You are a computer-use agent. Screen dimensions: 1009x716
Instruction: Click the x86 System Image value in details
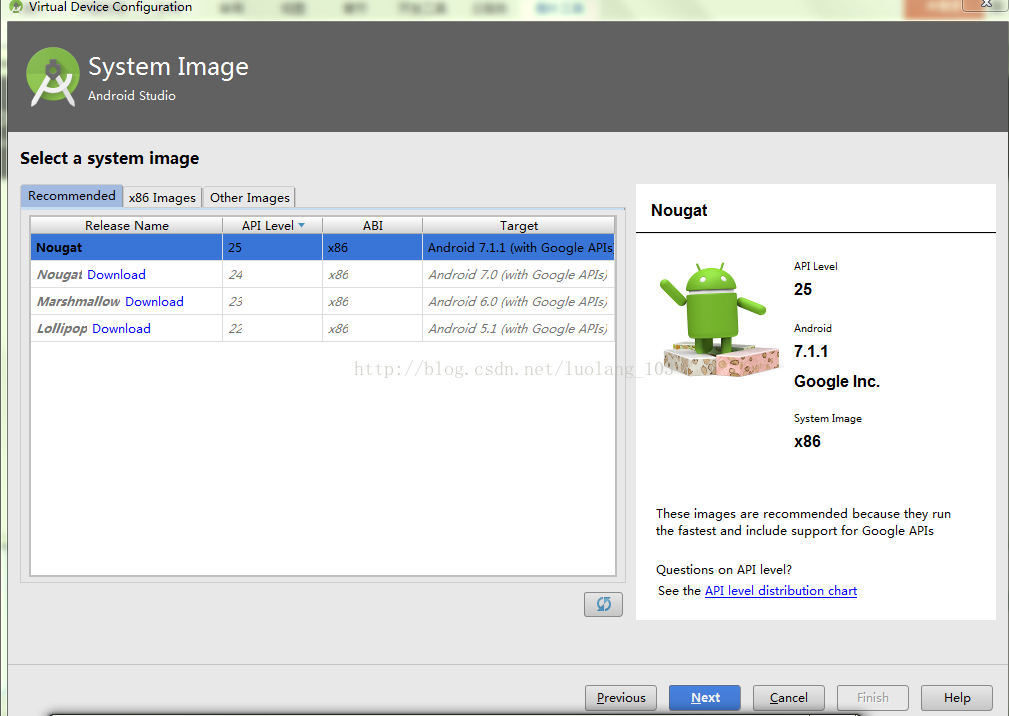(807, 441)
